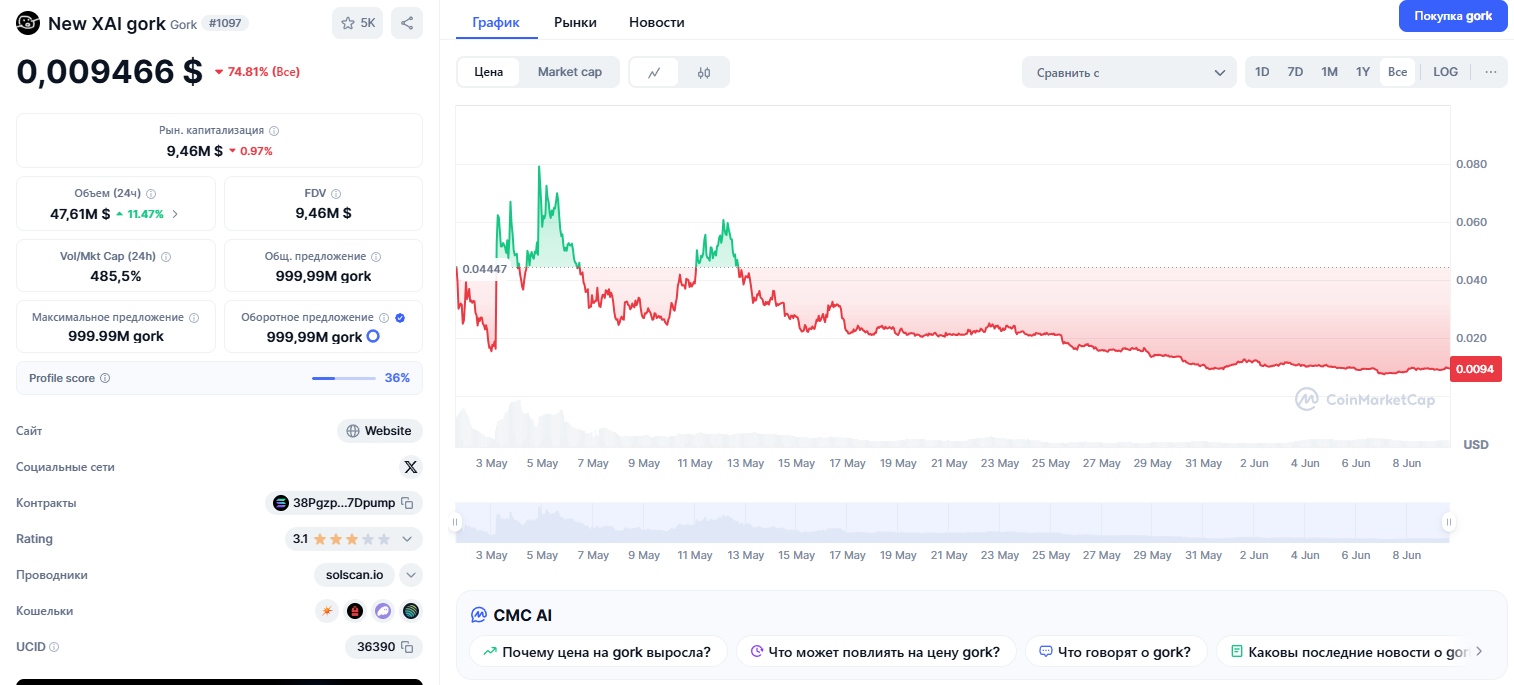Click info icon next to Объем (24ч)
This screenshot has width=1514, height=685.
[151, 194]
